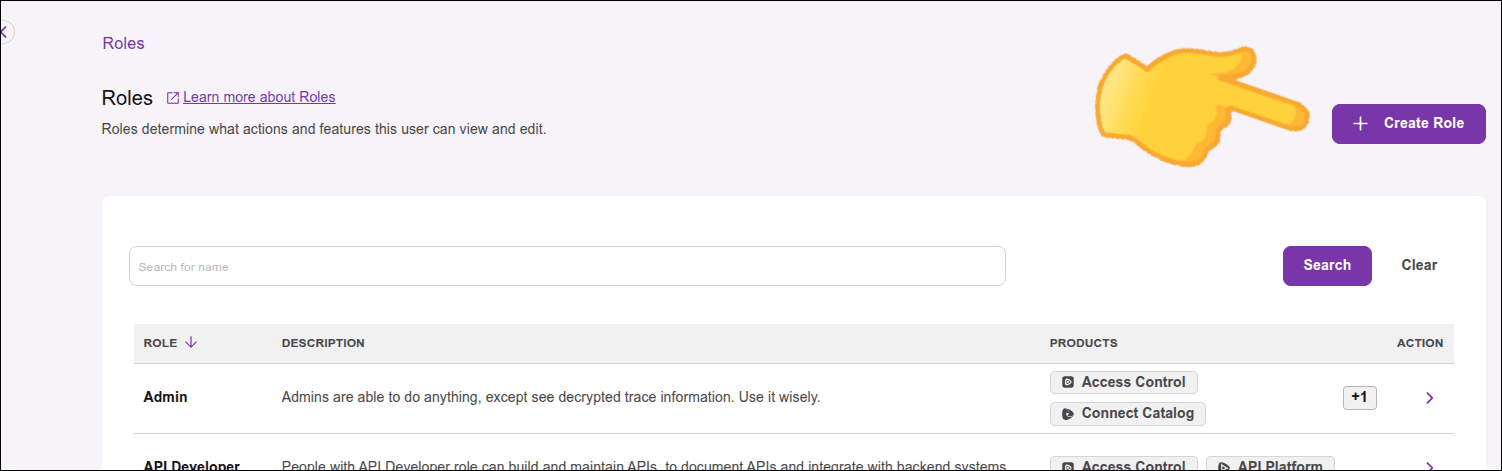Click the external link icon beside Learn more

tap(173, 98)
